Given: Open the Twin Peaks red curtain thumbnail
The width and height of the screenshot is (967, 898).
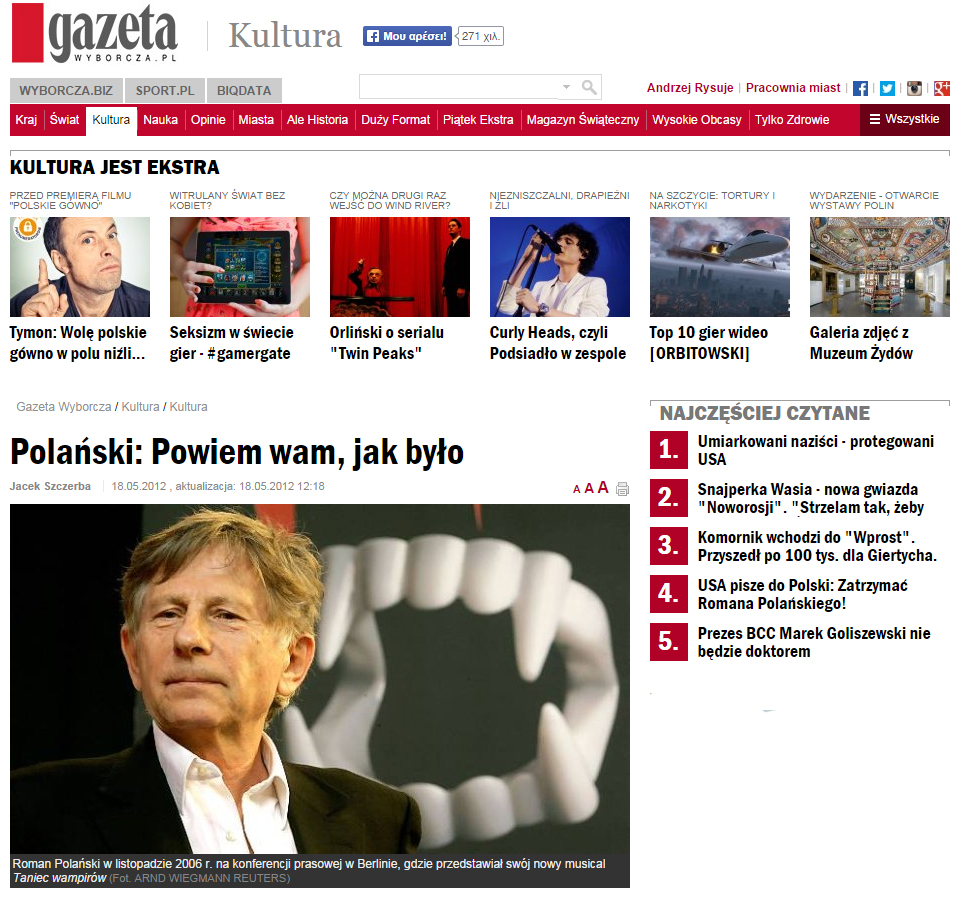Looking at the screenshot, I should coord(400,266).
